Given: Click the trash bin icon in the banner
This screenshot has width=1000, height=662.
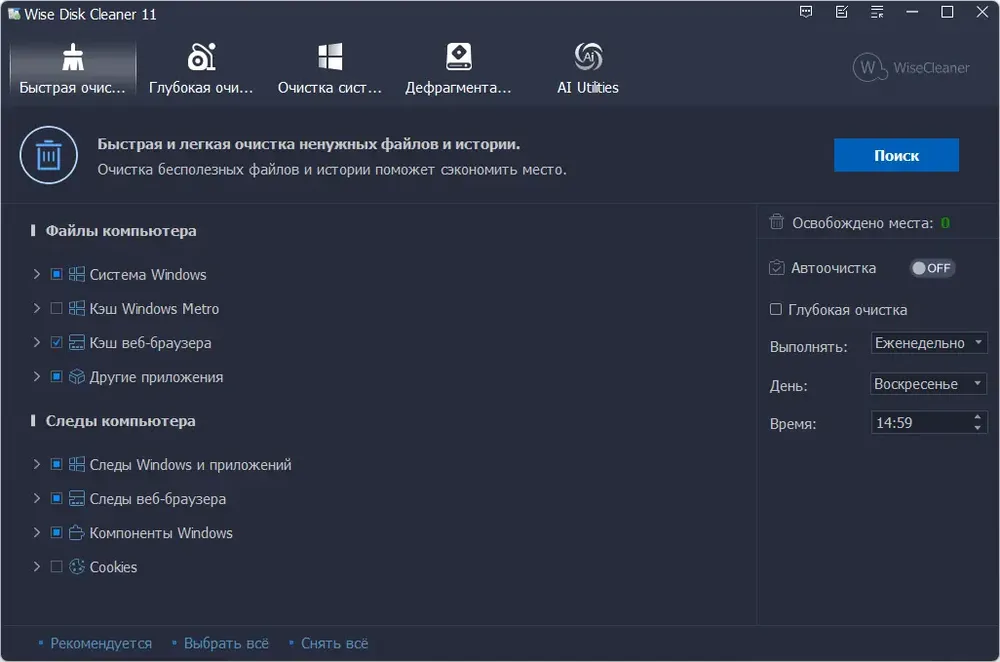Looking at the screenshot, I should [x=48, y=156].
